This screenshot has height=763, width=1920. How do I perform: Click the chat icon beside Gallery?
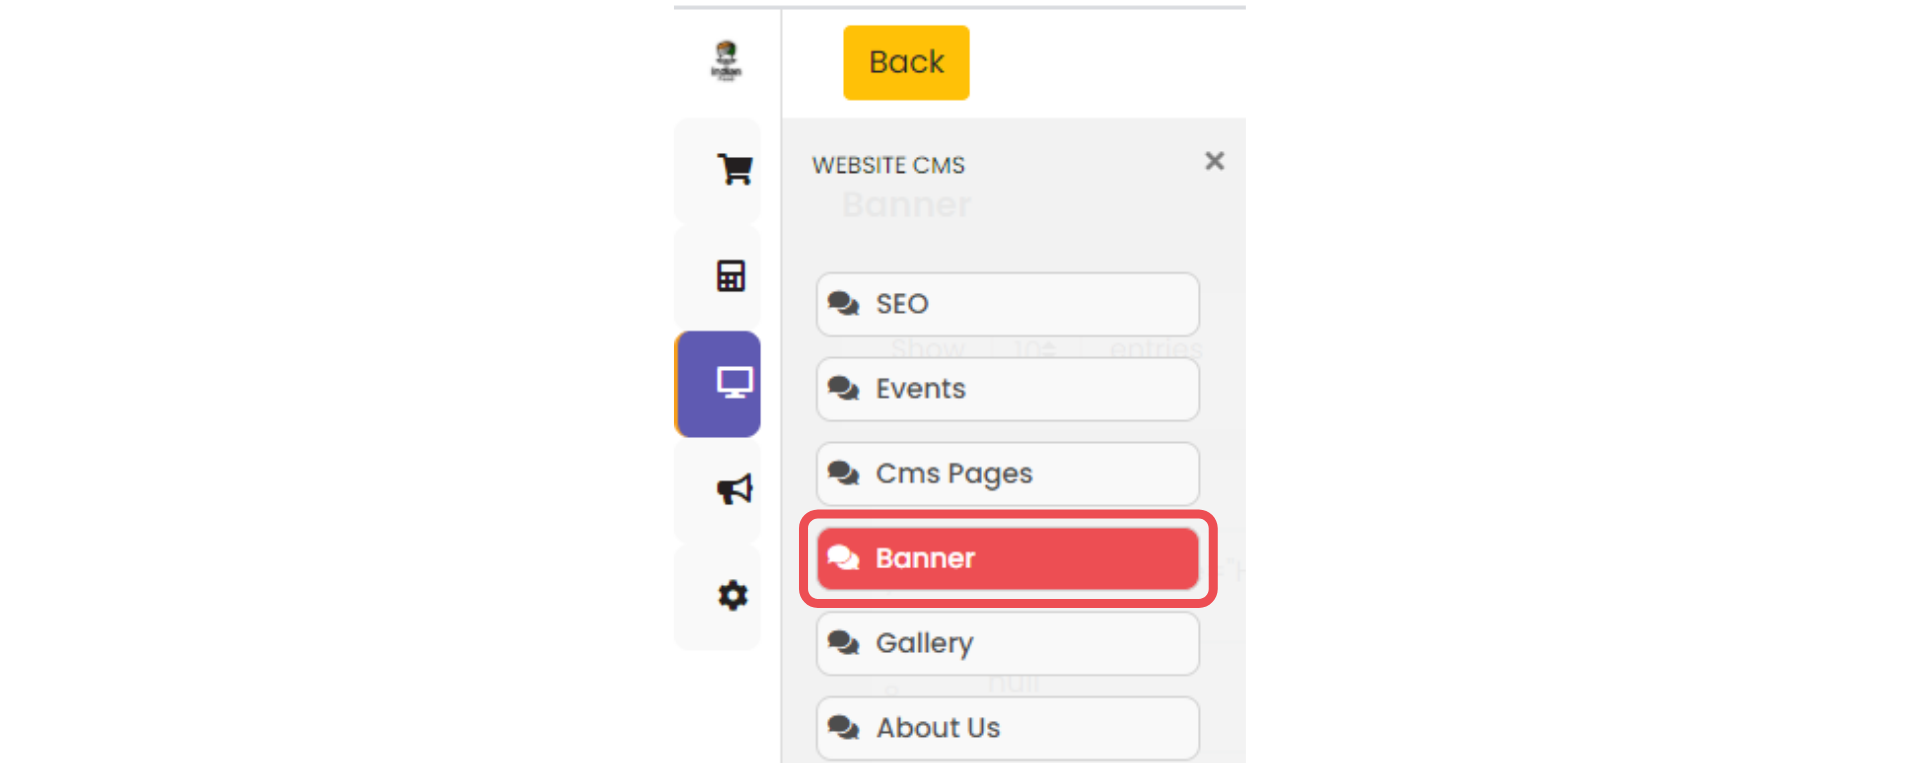coord(844,643)
